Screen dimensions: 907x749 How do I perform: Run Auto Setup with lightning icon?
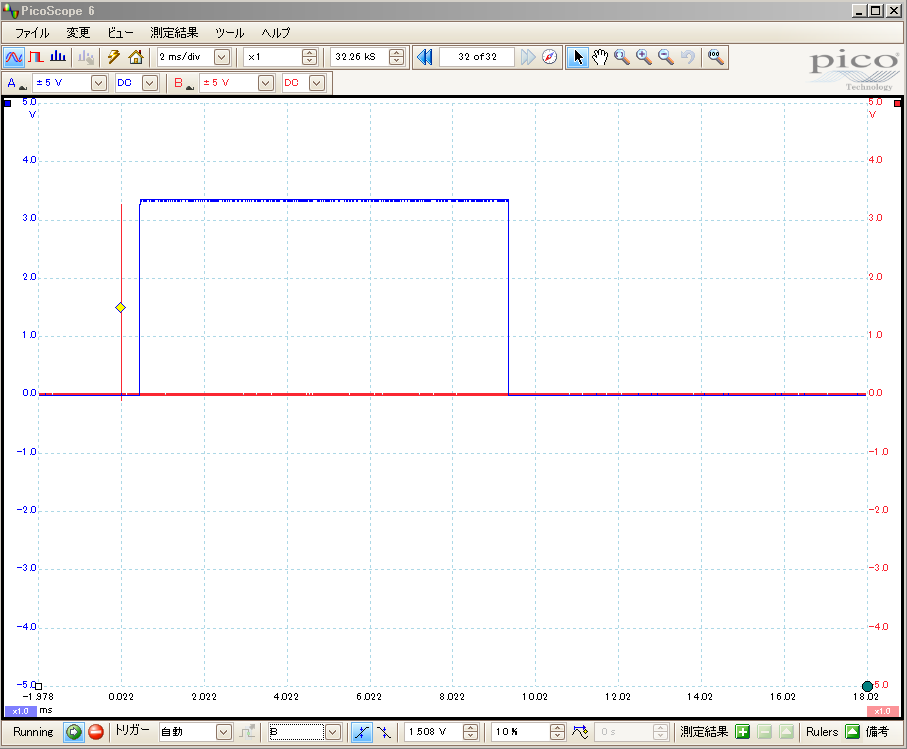click(x=114, y=57)
